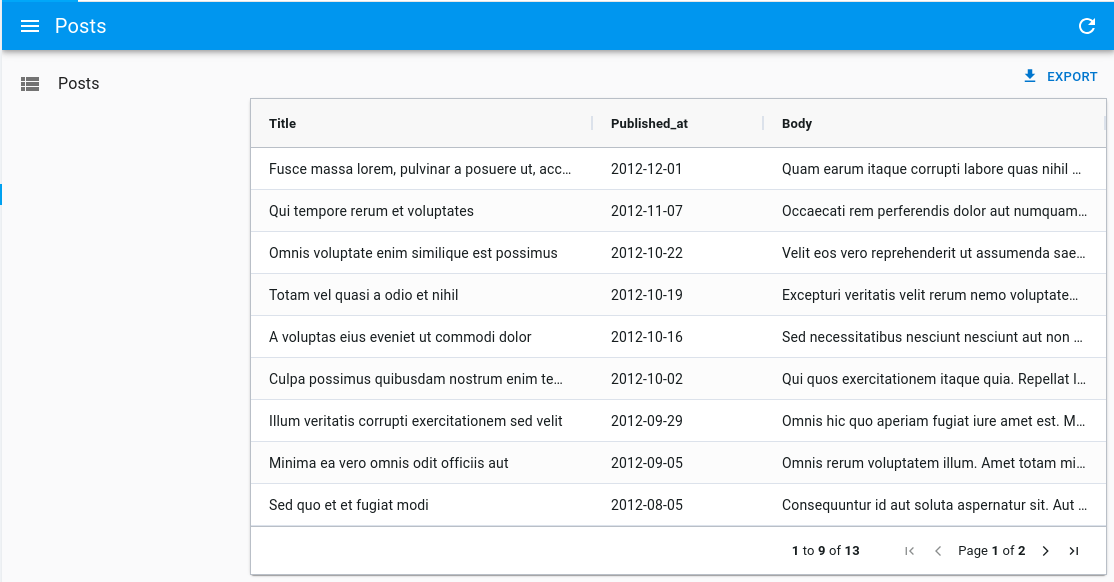Sort by the Published_at column header
The image size is (1114, 582).
pos(649,124)
